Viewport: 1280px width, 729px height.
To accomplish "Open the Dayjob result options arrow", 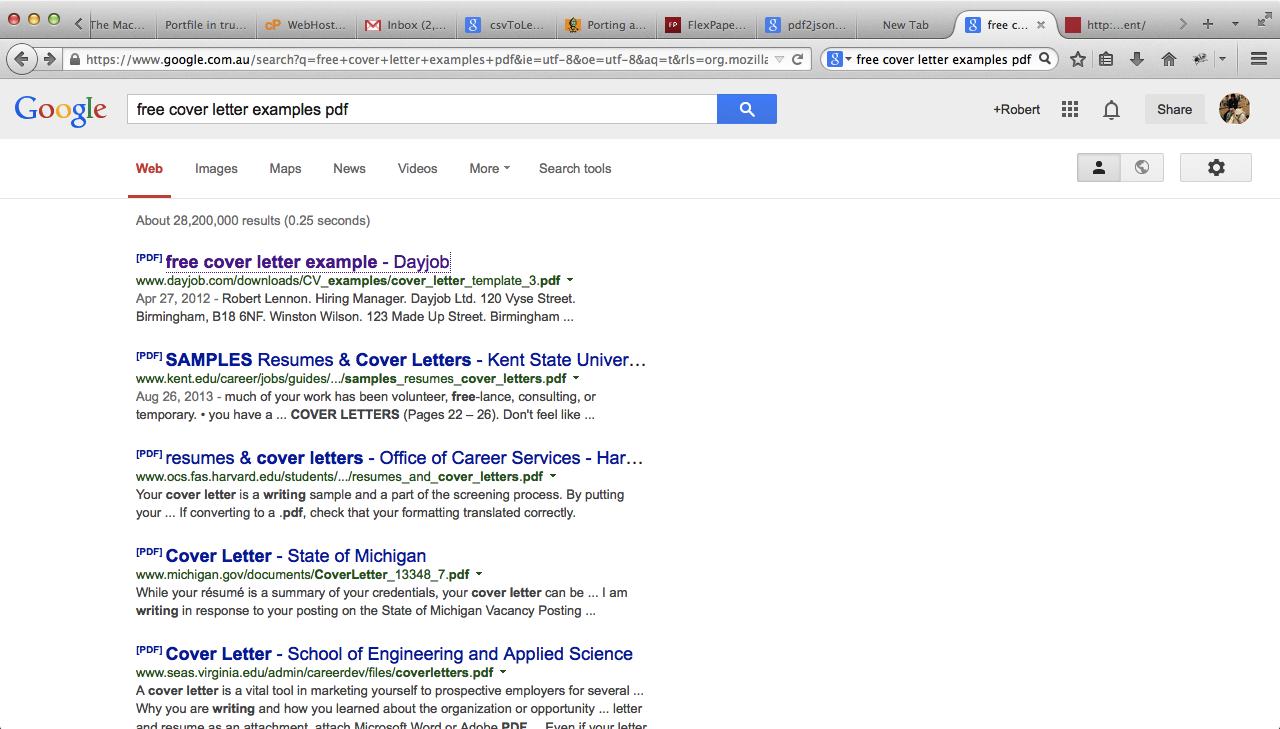I will (570, 281).
